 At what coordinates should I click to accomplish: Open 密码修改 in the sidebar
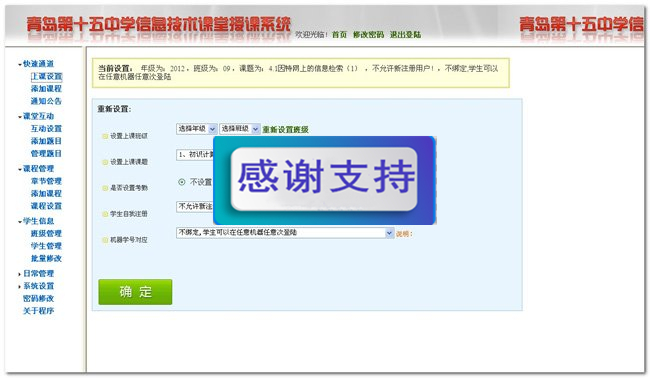point(39,298)
